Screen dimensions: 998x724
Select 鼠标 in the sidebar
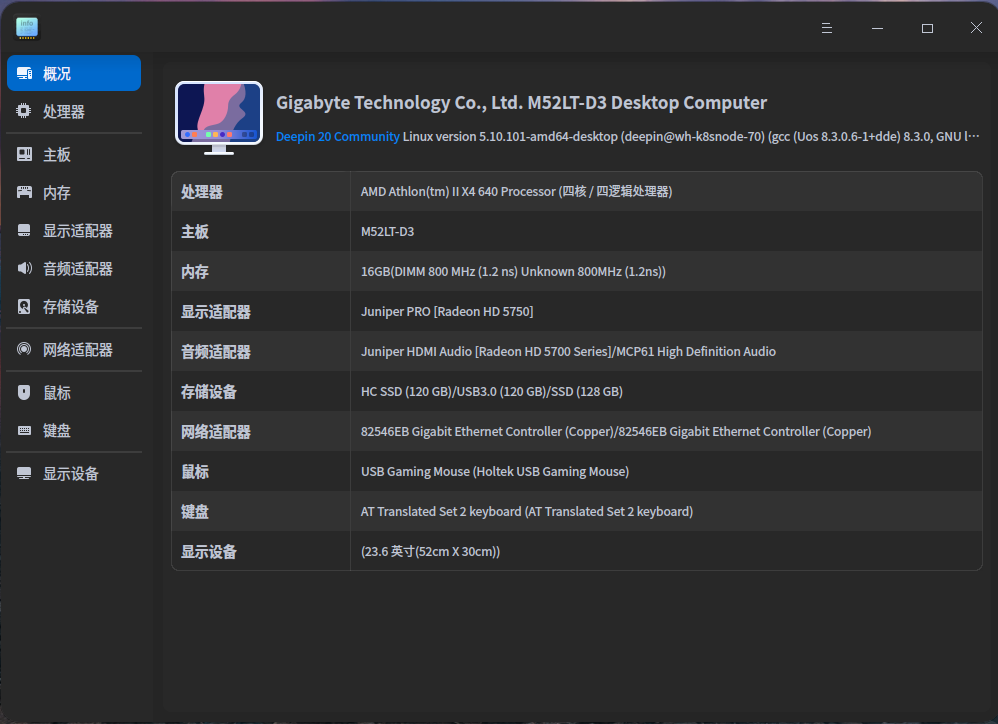74,393
